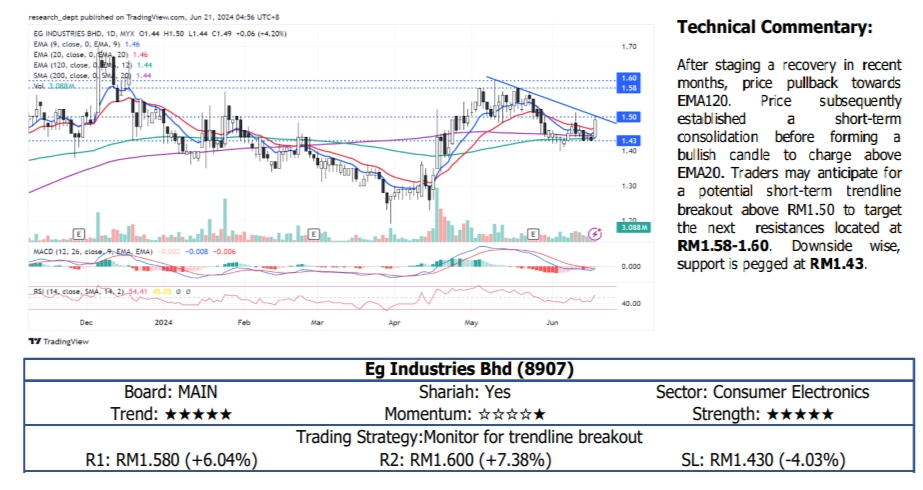Click the R1: RM1.580 target cell
The image size is (923, 490).
coord(173,460)
